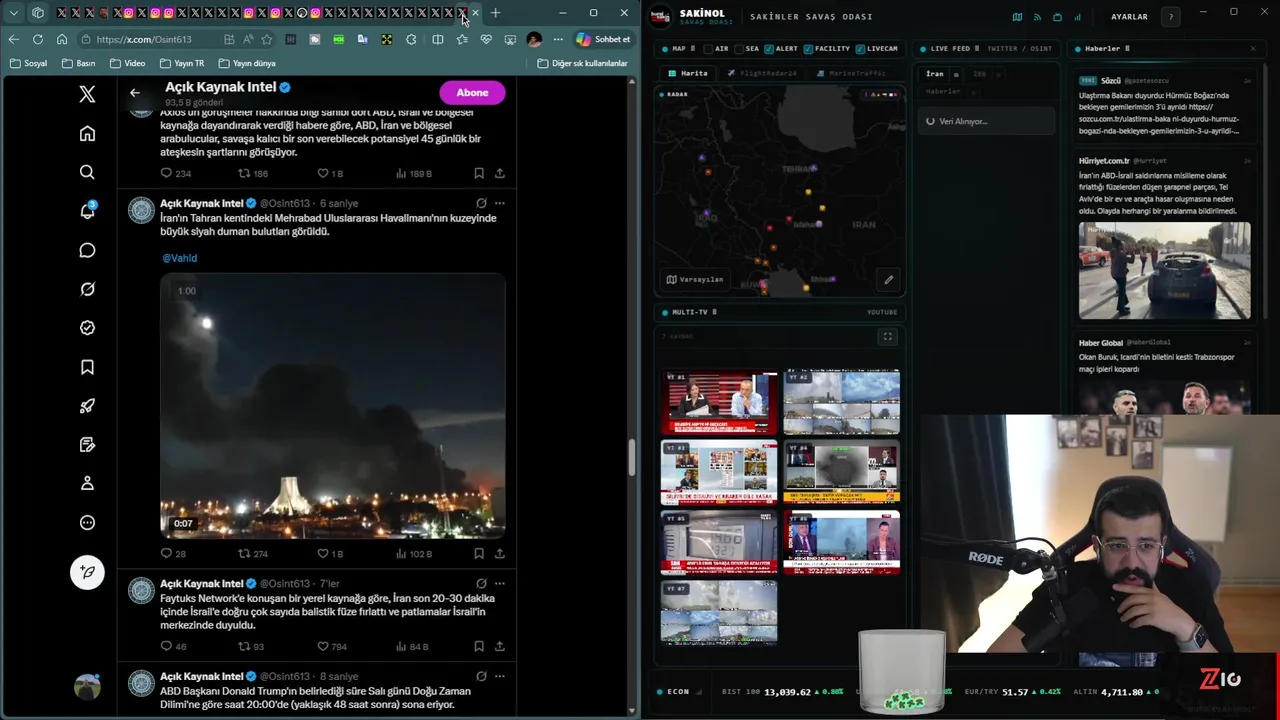Image resolution: width=1280 pixels, height=720 pixels.
Task: Open Hürriyet news car image
Action: coord(1164,270)
